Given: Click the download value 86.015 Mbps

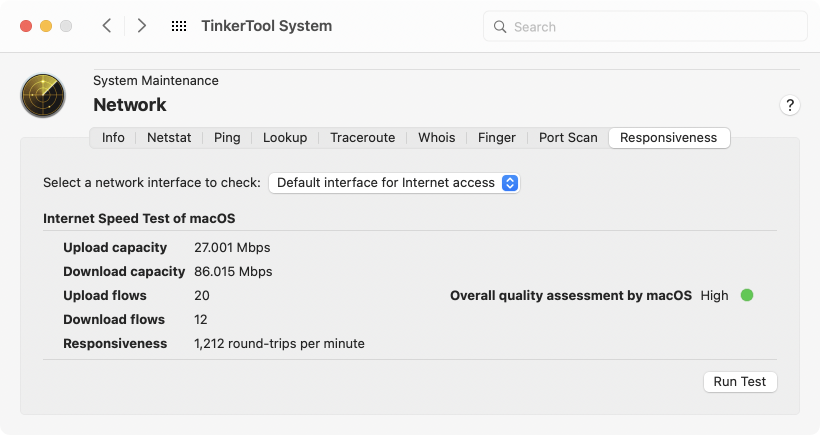Looking at the screenshot, I should point(233,271).
